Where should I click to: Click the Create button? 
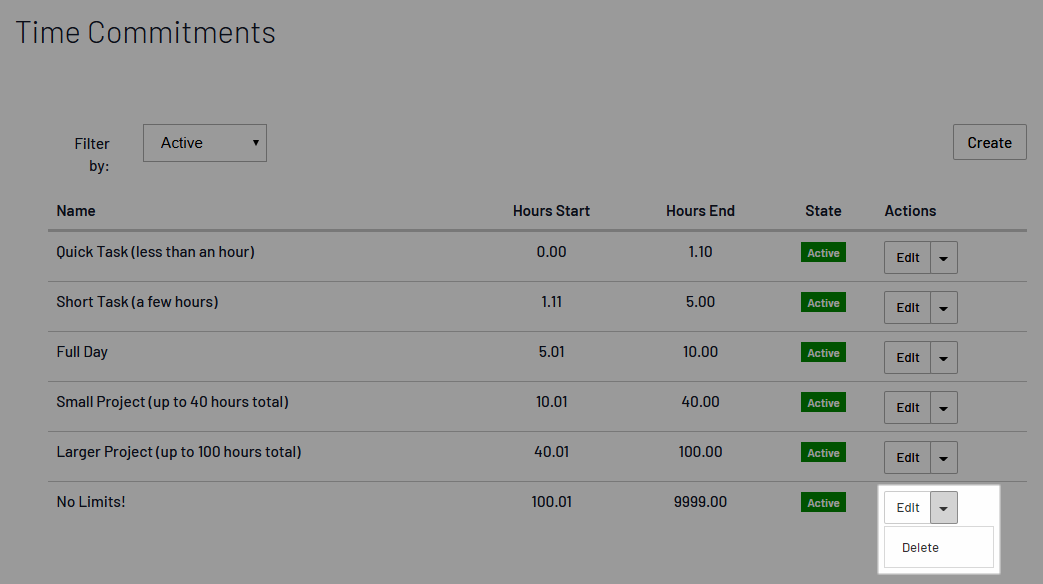point(989,143)
